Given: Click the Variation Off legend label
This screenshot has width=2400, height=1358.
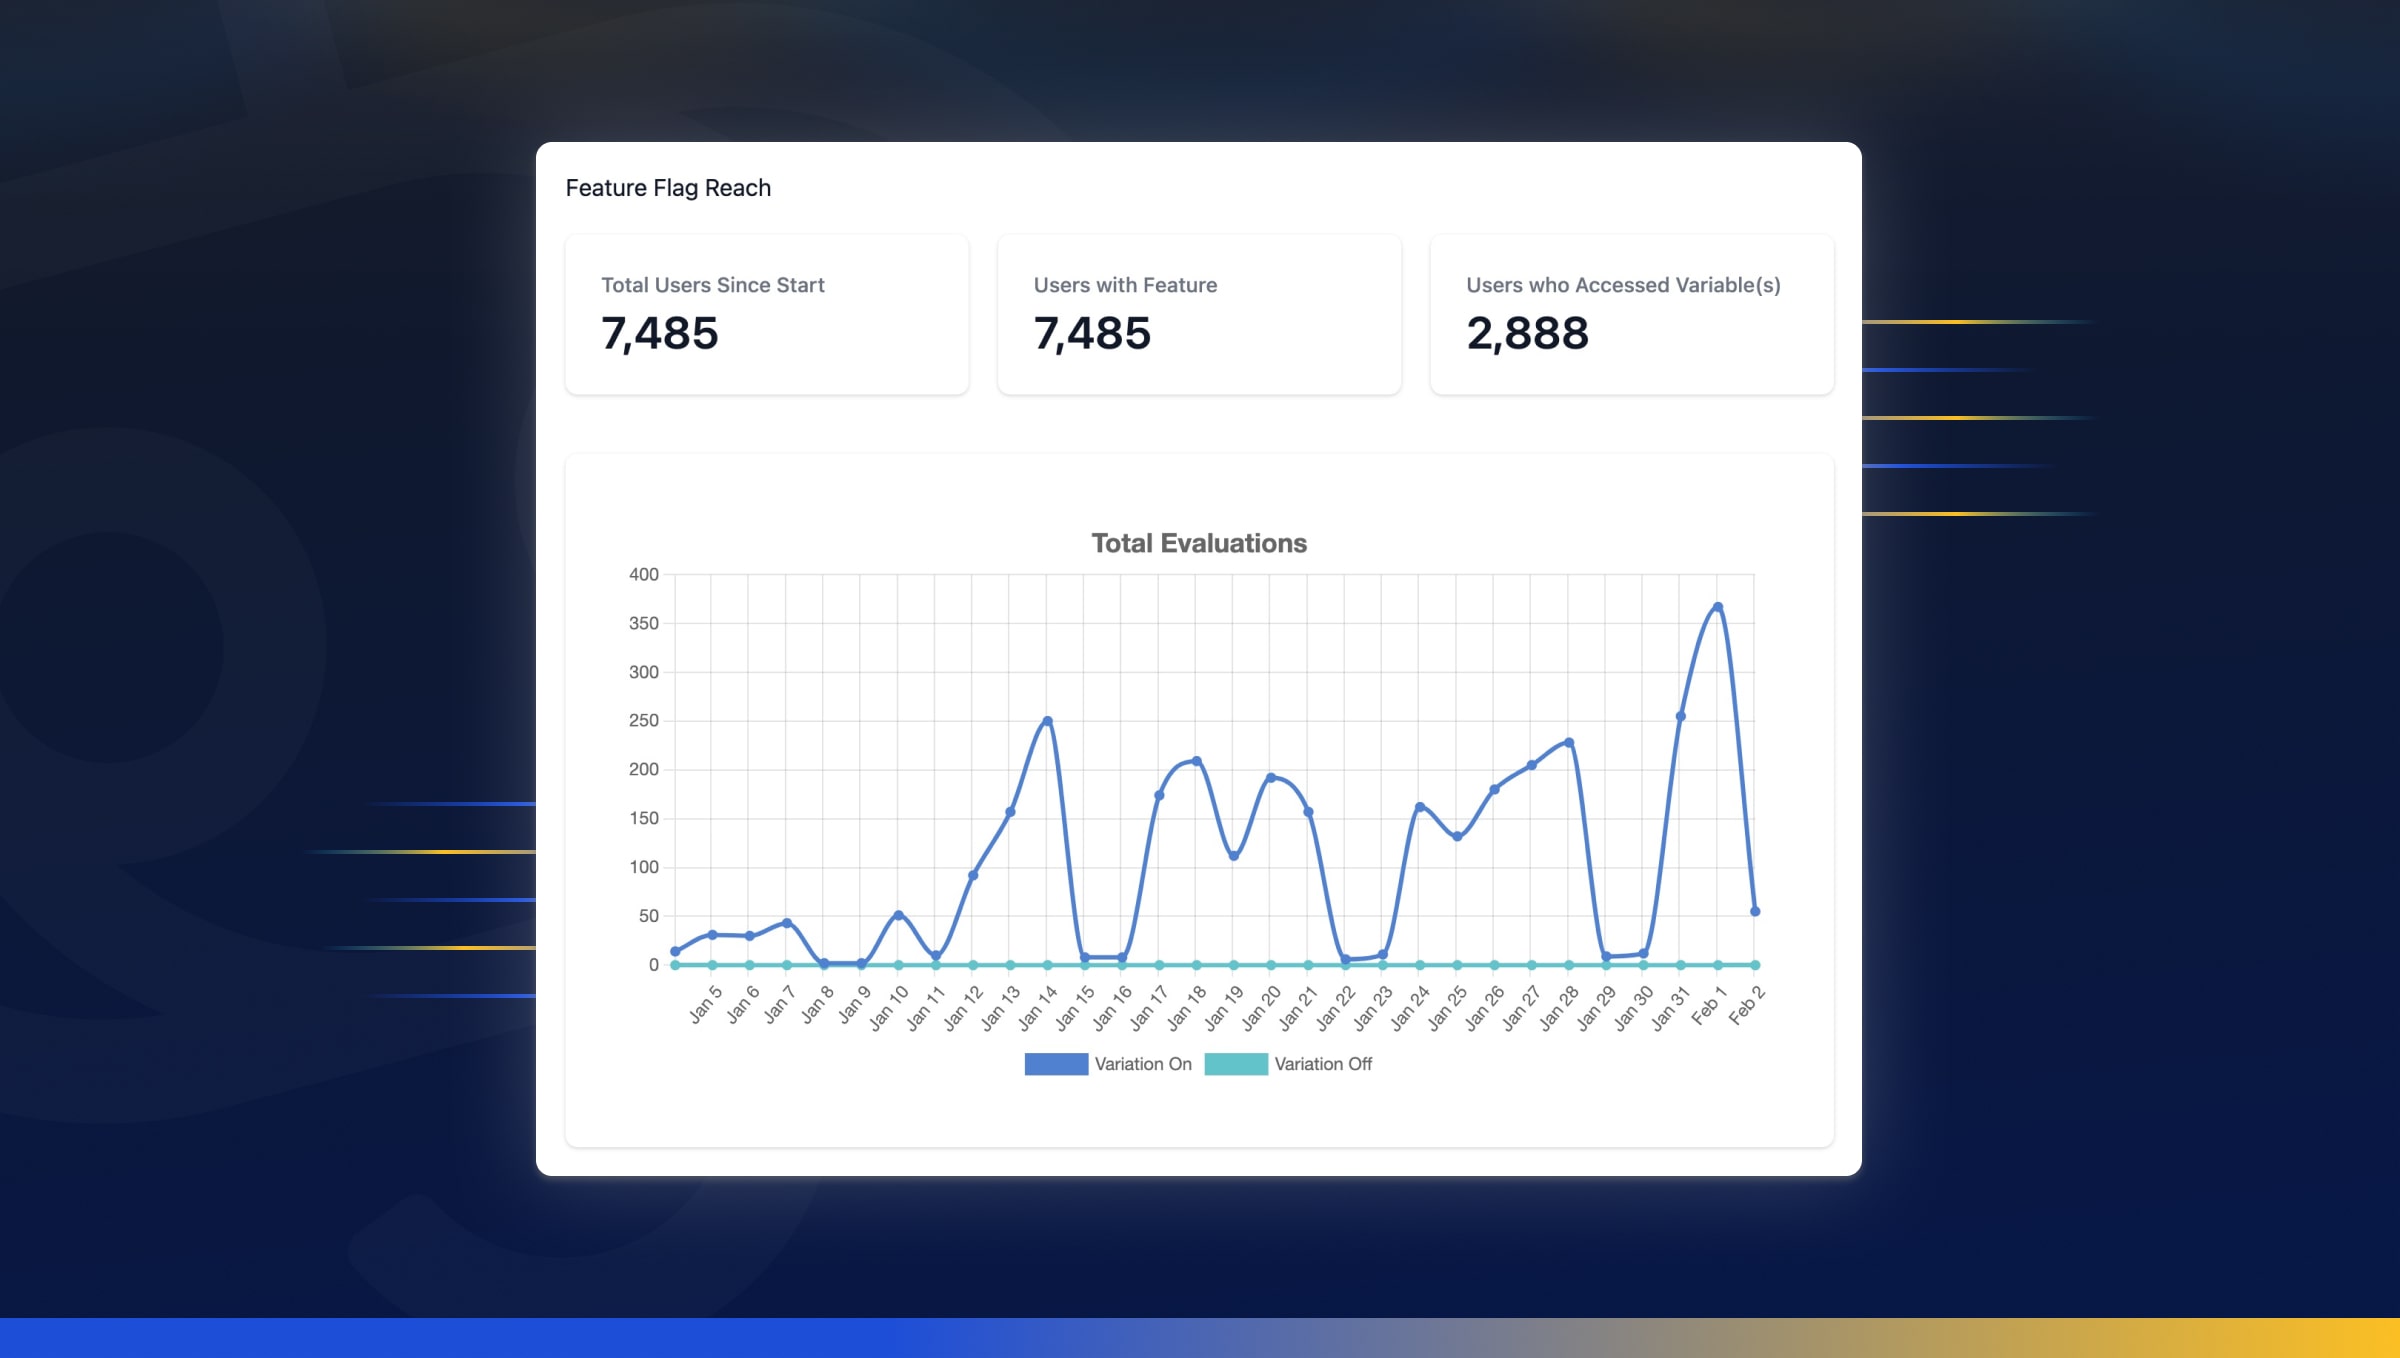Looking at the screenshot, I should [1323, 1064].
